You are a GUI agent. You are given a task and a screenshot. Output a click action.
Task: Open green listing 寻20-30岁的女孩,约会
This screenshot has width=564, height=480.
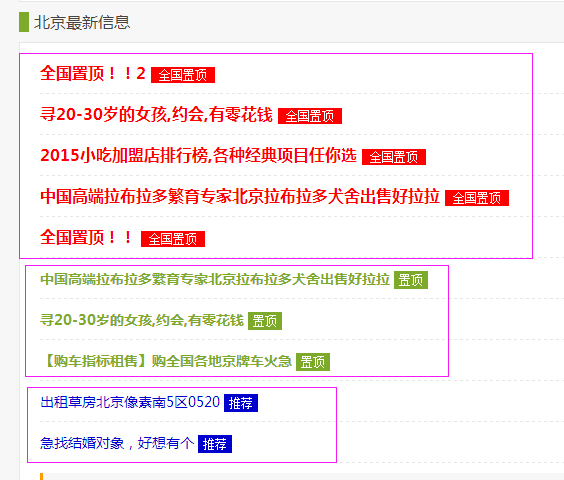point(142,320)
